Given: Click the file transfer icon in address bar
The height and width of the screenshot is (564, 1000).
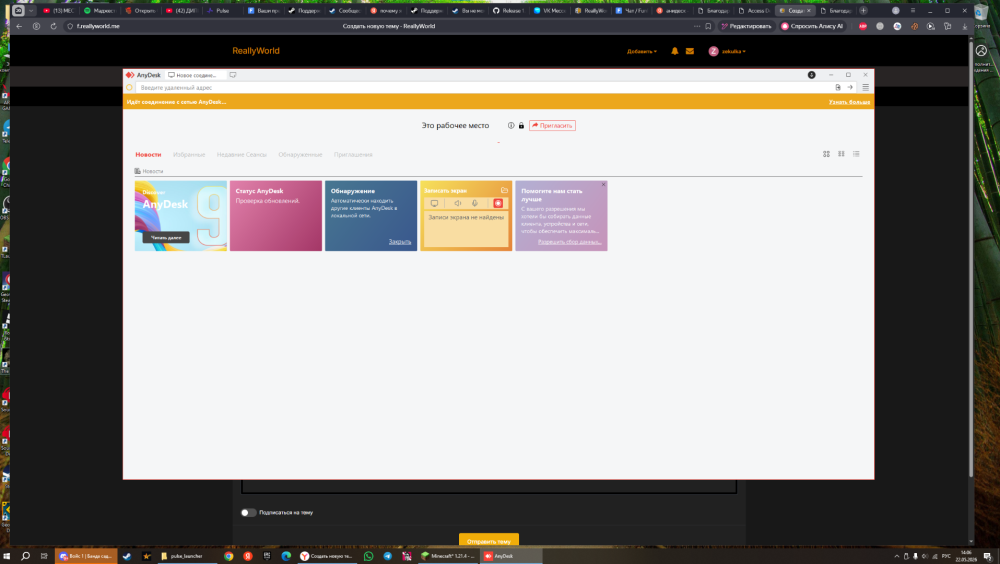Looking at the screenshot, I should [838, 87].
